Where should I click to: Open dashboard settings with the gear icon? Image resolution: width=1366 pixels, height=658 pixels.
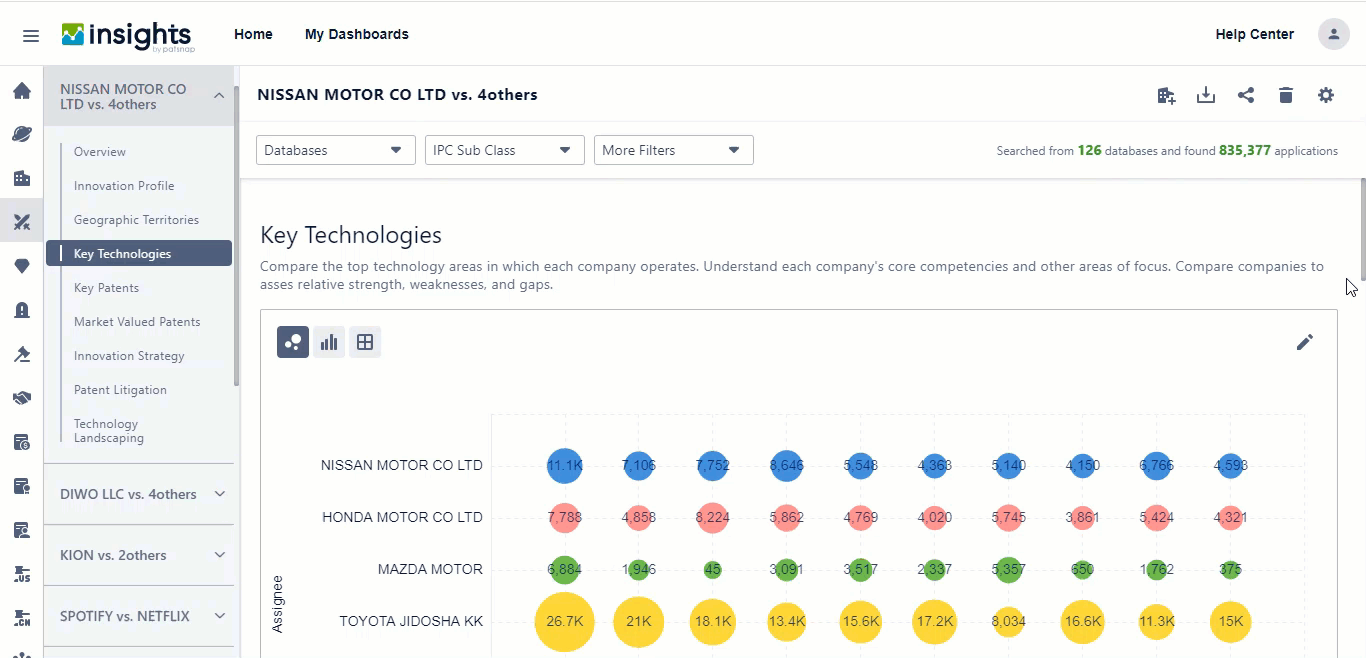pyautogui.click(x=1326, y=95)
